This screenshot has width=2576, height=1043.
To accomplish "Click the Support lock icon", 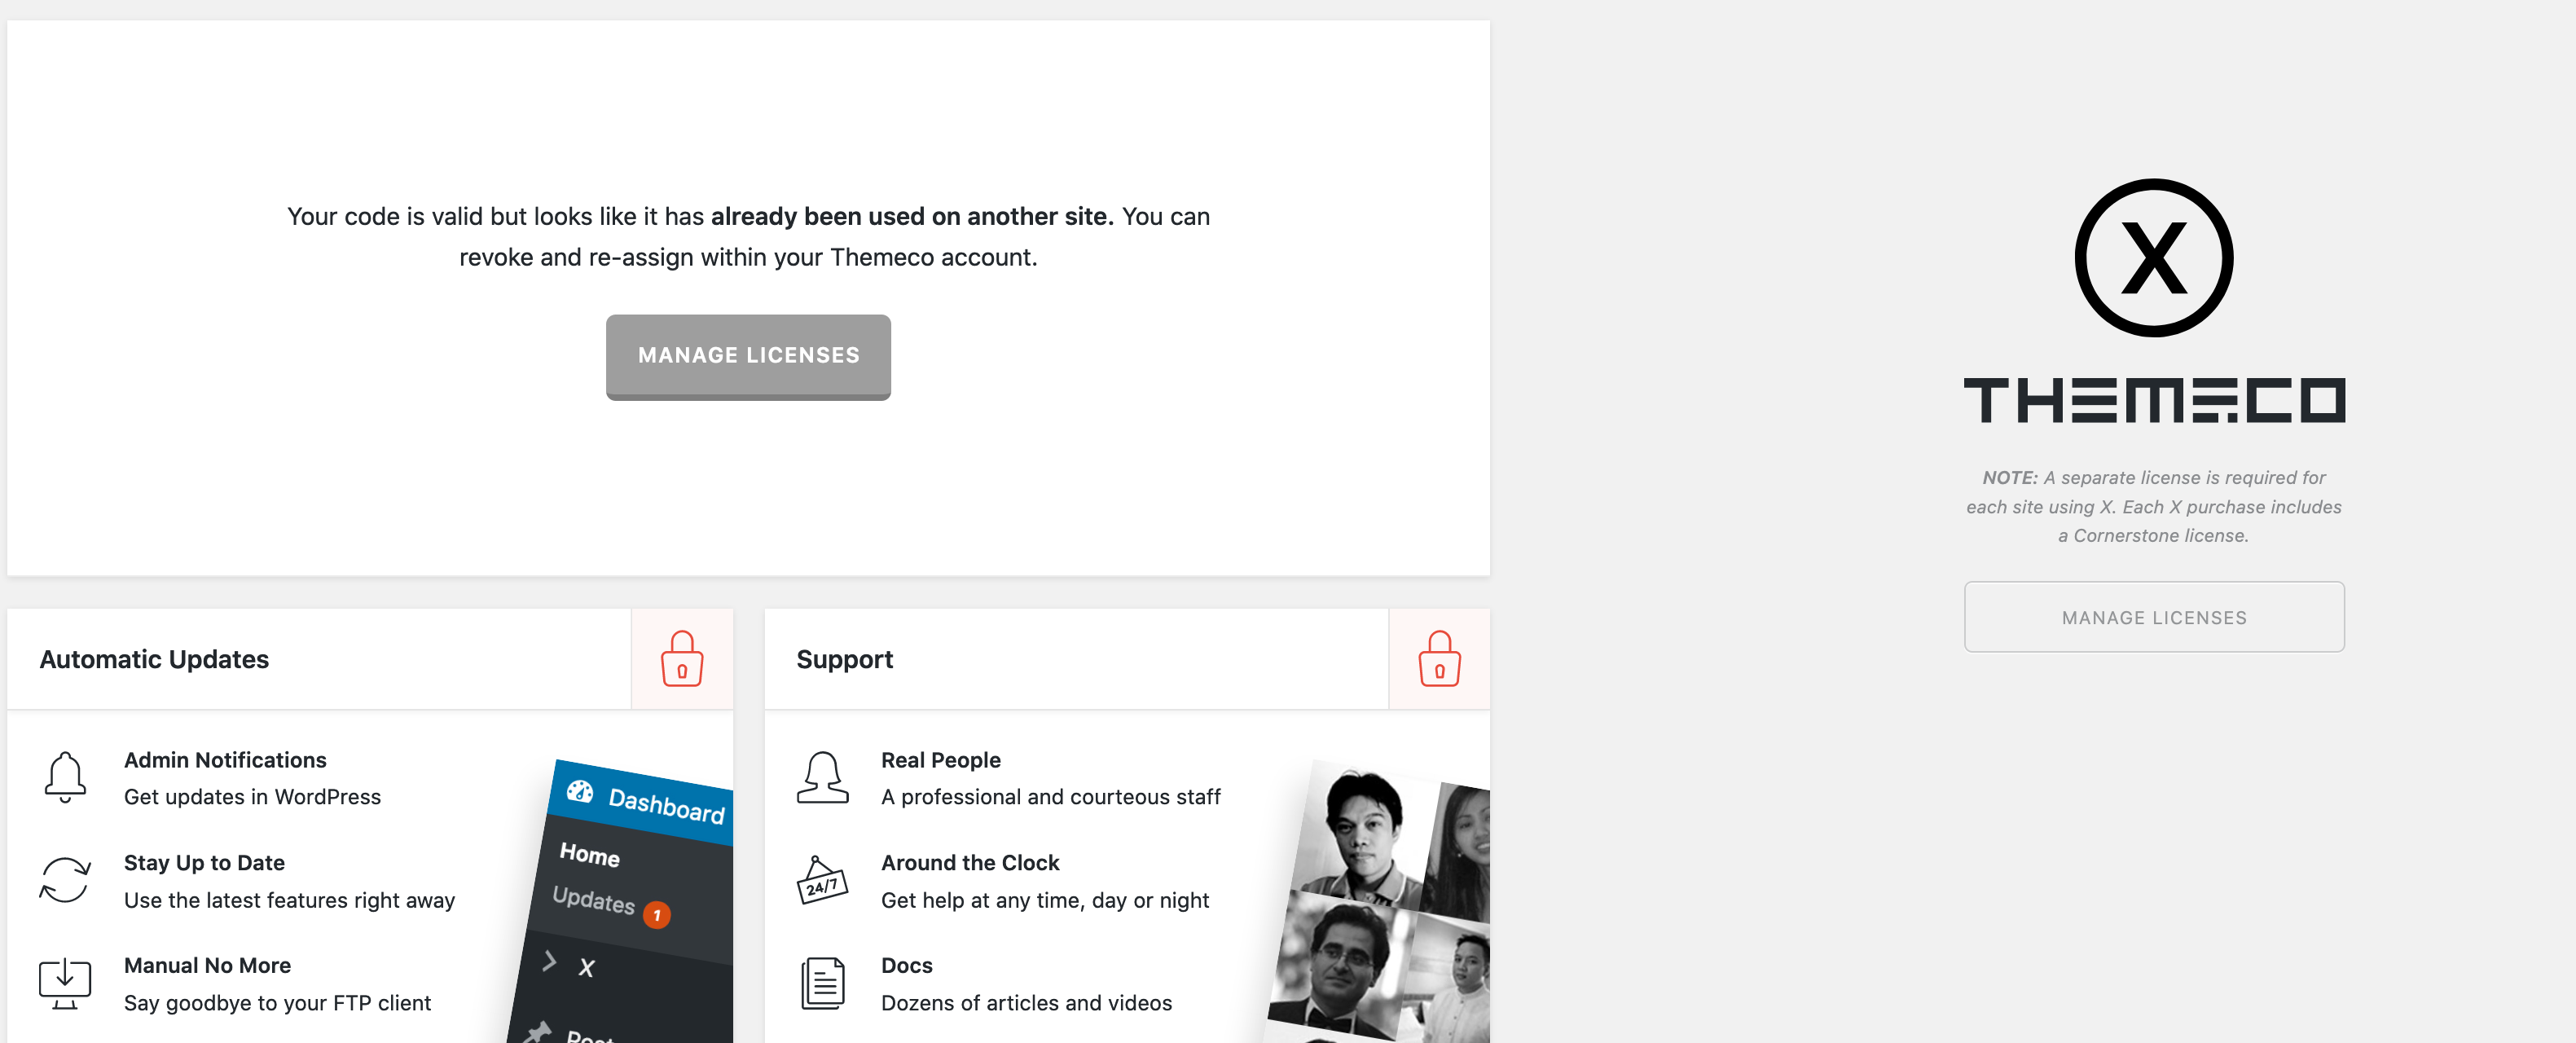I will [1439, 659].
